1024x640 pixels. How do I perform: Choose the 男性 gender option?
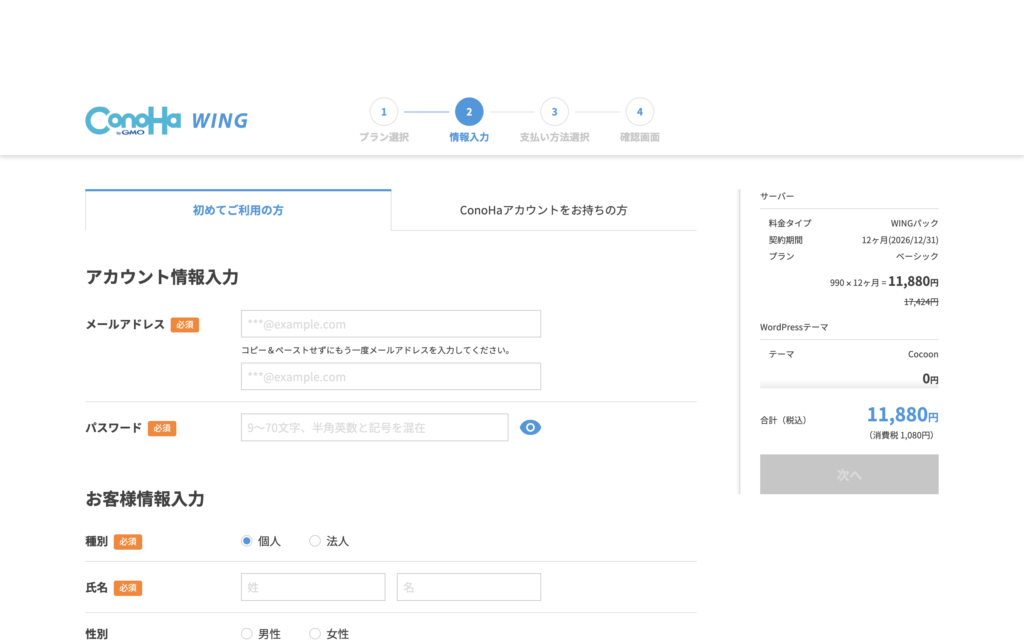[247, 634]
